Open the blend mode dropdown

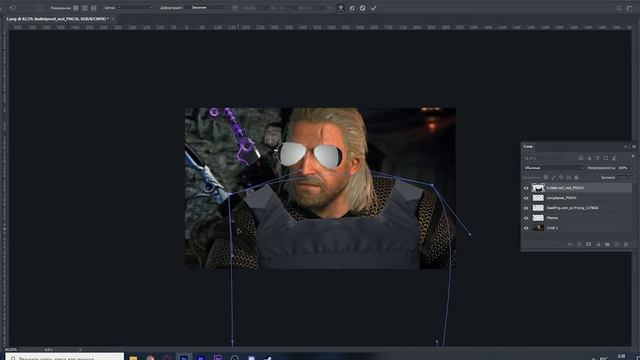pyautogui.click(x=554, y=168)
